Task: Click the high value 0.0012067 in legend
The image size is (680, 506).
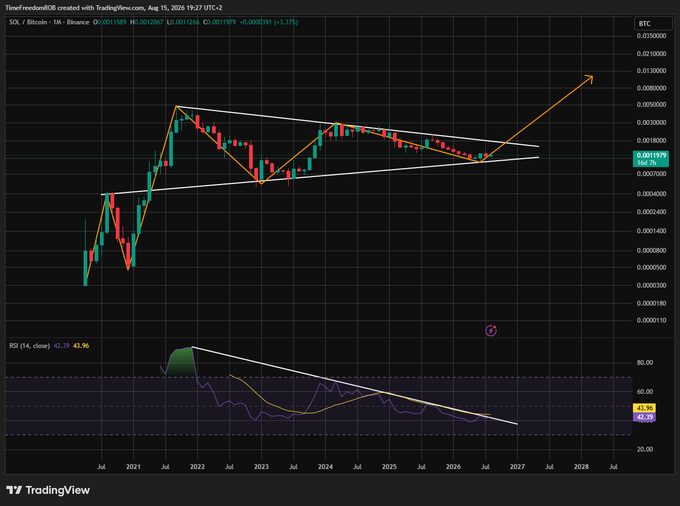Action: 148,22
